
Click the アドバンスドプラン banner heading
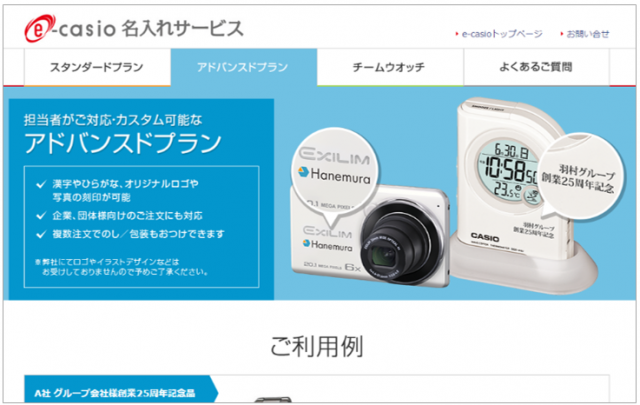point(123,143)
